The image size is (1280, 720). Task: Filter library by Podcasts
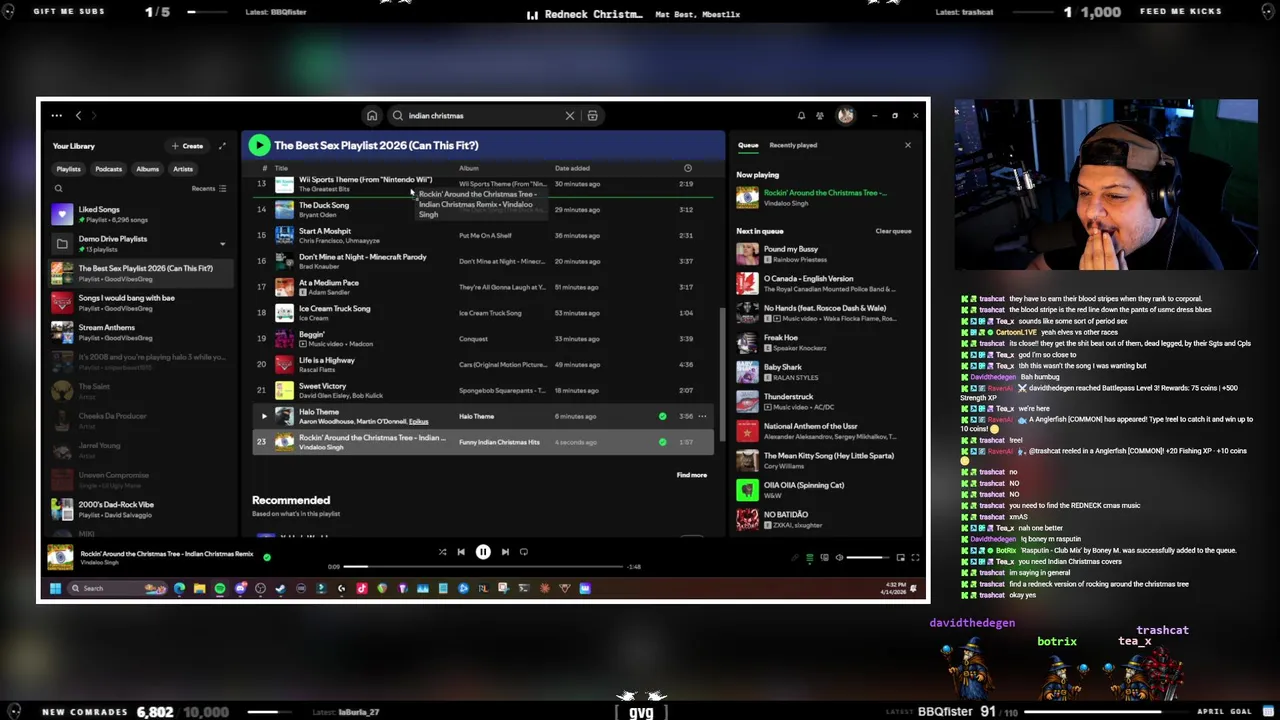pos(108,169)
